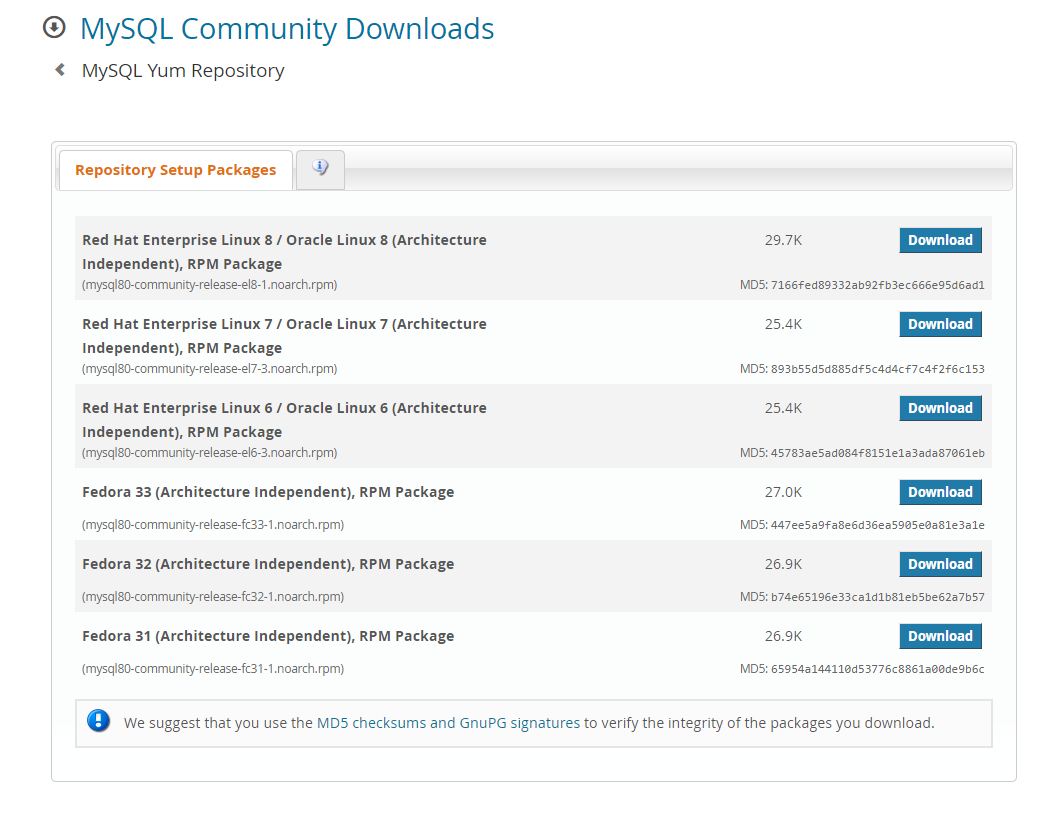Screen dimensions: 1052x813
Task: Download the Fedora 31 RPM package
Action: tap(940, 636)
